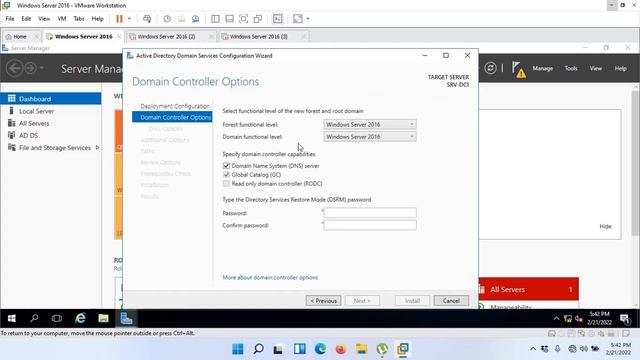The height and width of the screenshot is (360, 640).
Task: Open the VMware Help menu
Action: [98, 19]
